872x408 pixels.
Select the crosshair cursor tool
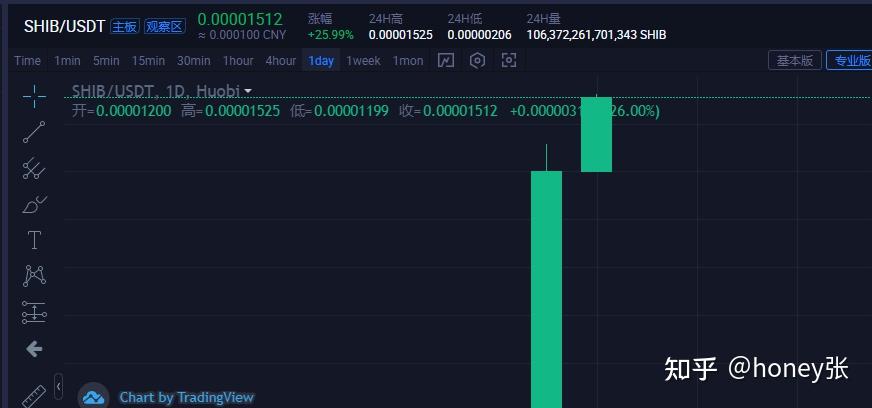(x=34, y=97)
